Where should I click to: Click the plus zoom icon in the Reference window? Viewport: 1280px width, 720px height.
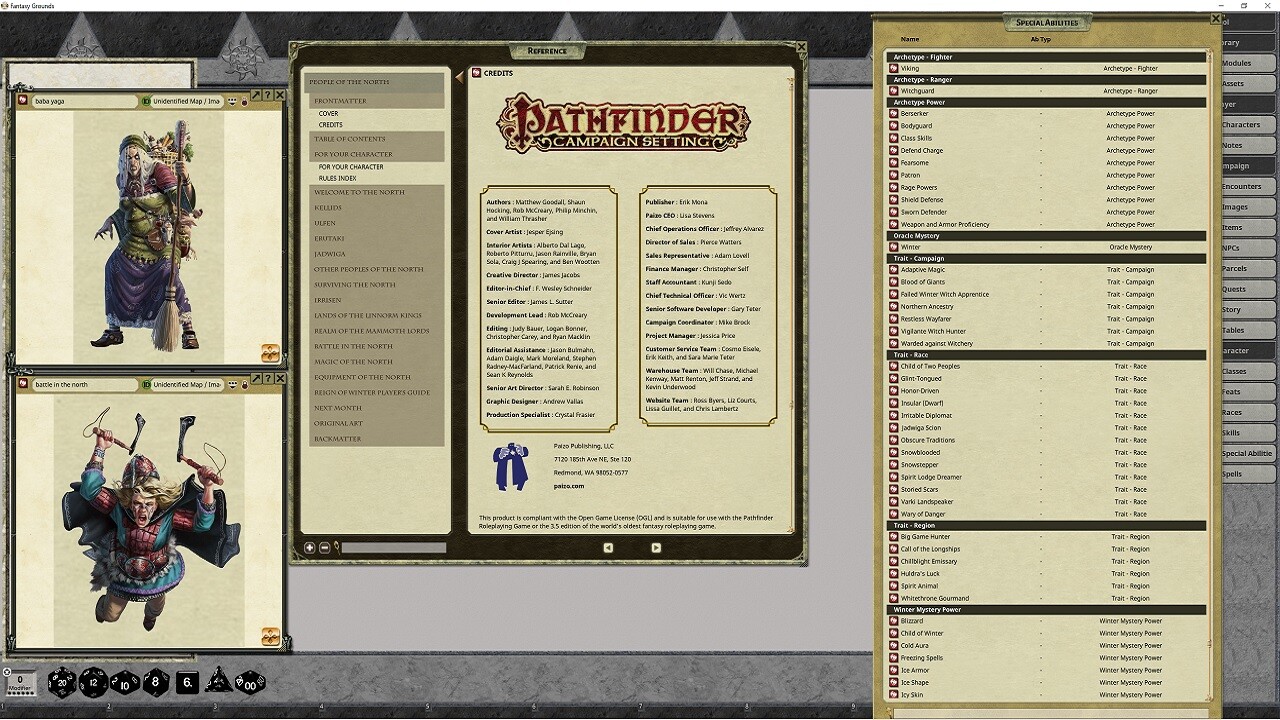click(x=310, y=548)
